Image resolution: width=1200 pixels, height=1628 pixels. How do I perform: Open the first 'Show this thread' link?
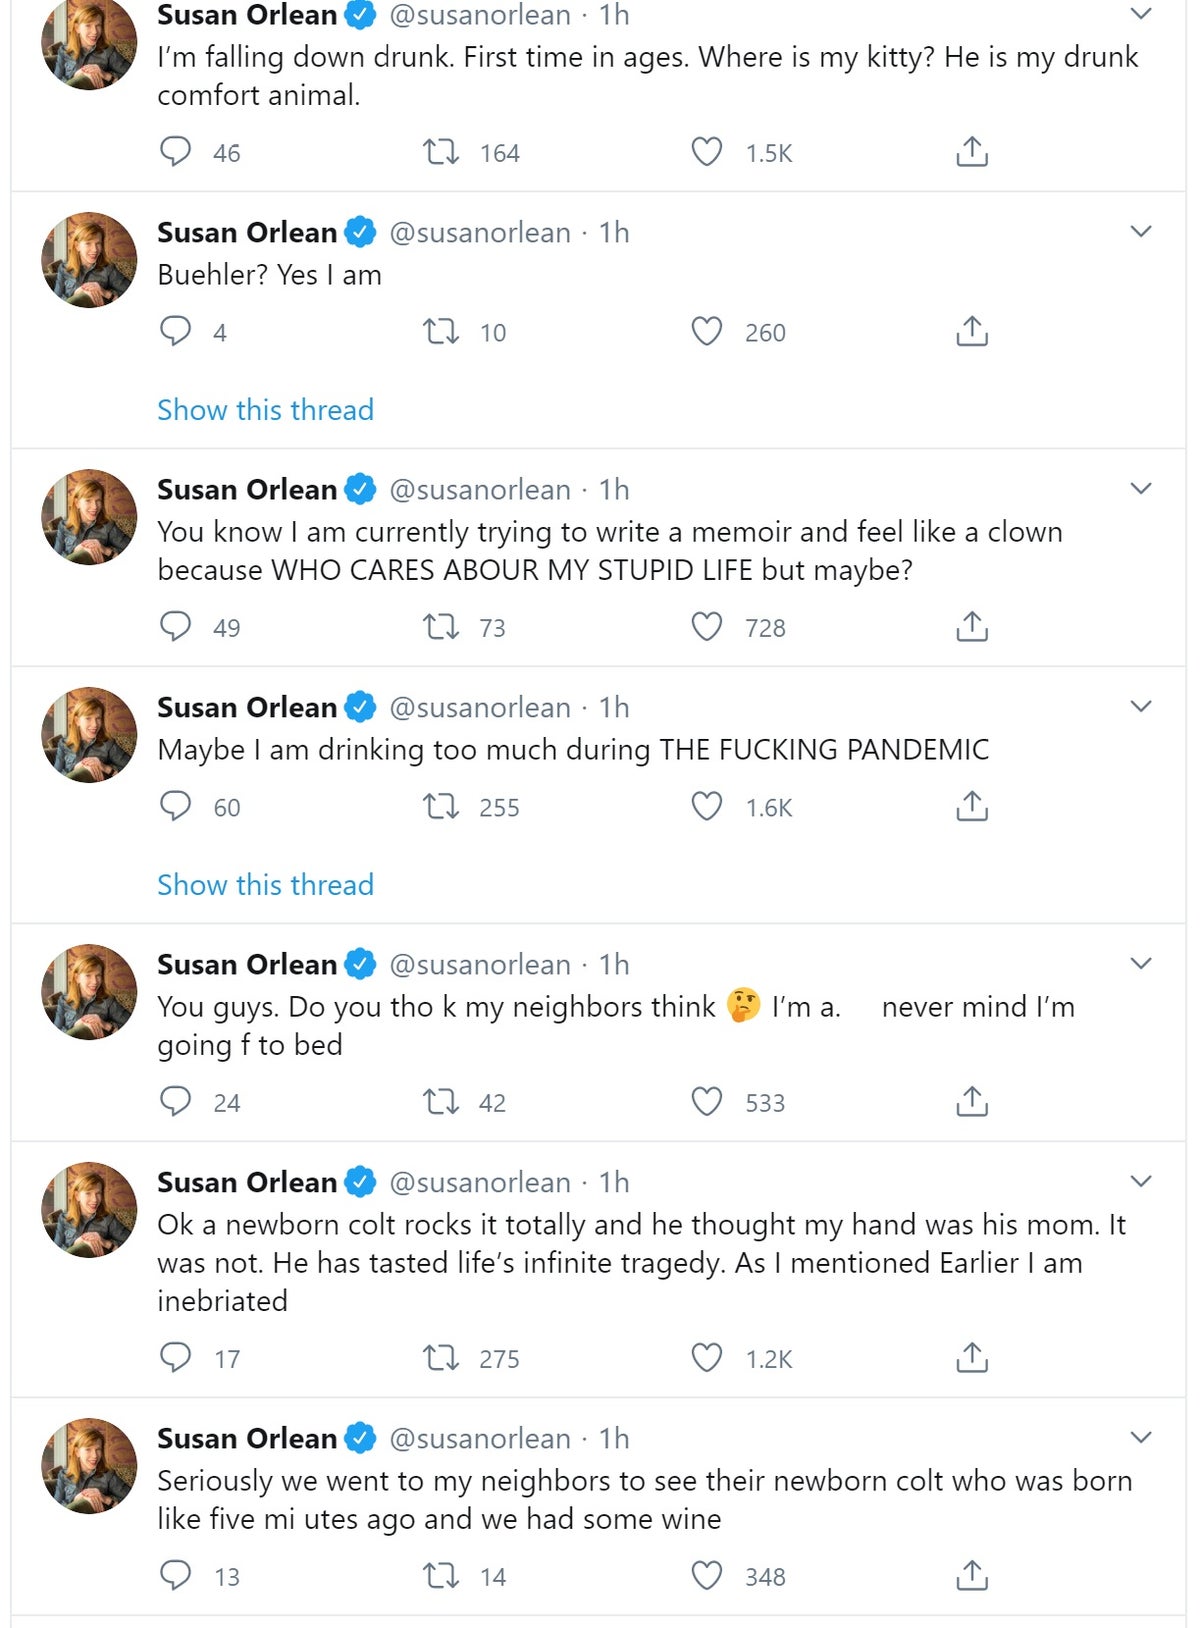point(264,410)
